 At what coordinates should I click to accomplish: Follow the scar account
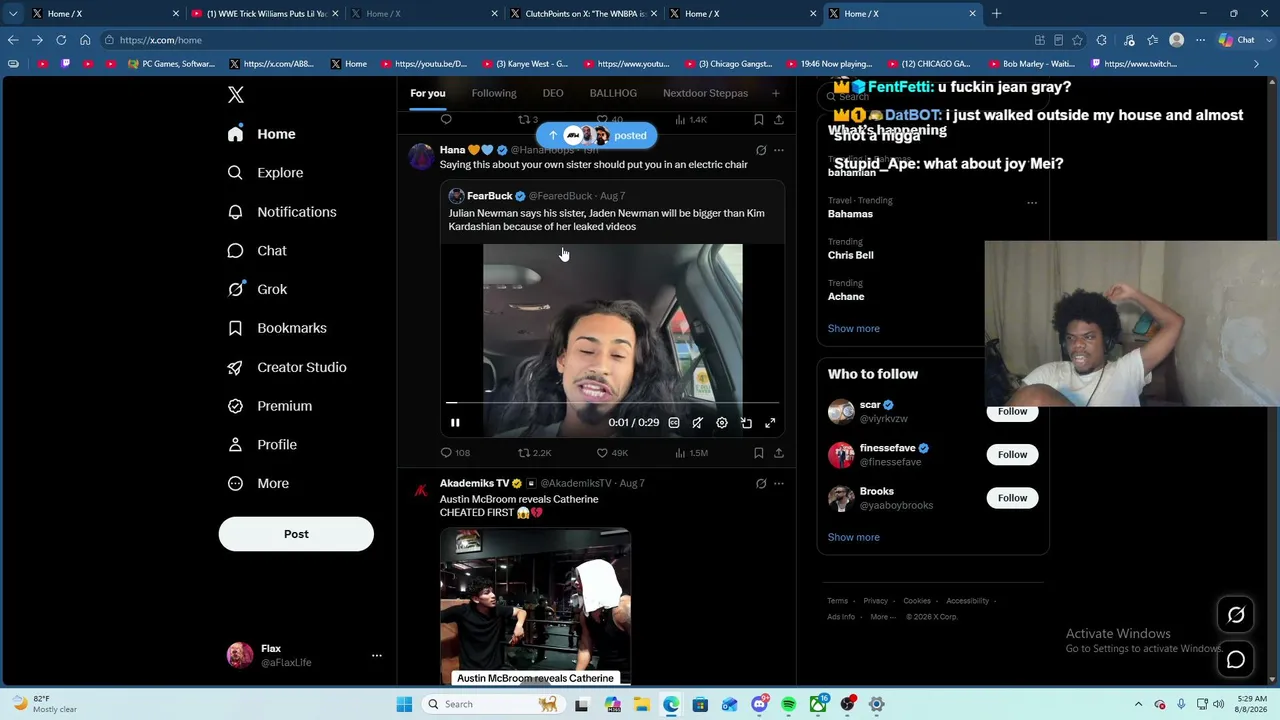(1012, 411)
